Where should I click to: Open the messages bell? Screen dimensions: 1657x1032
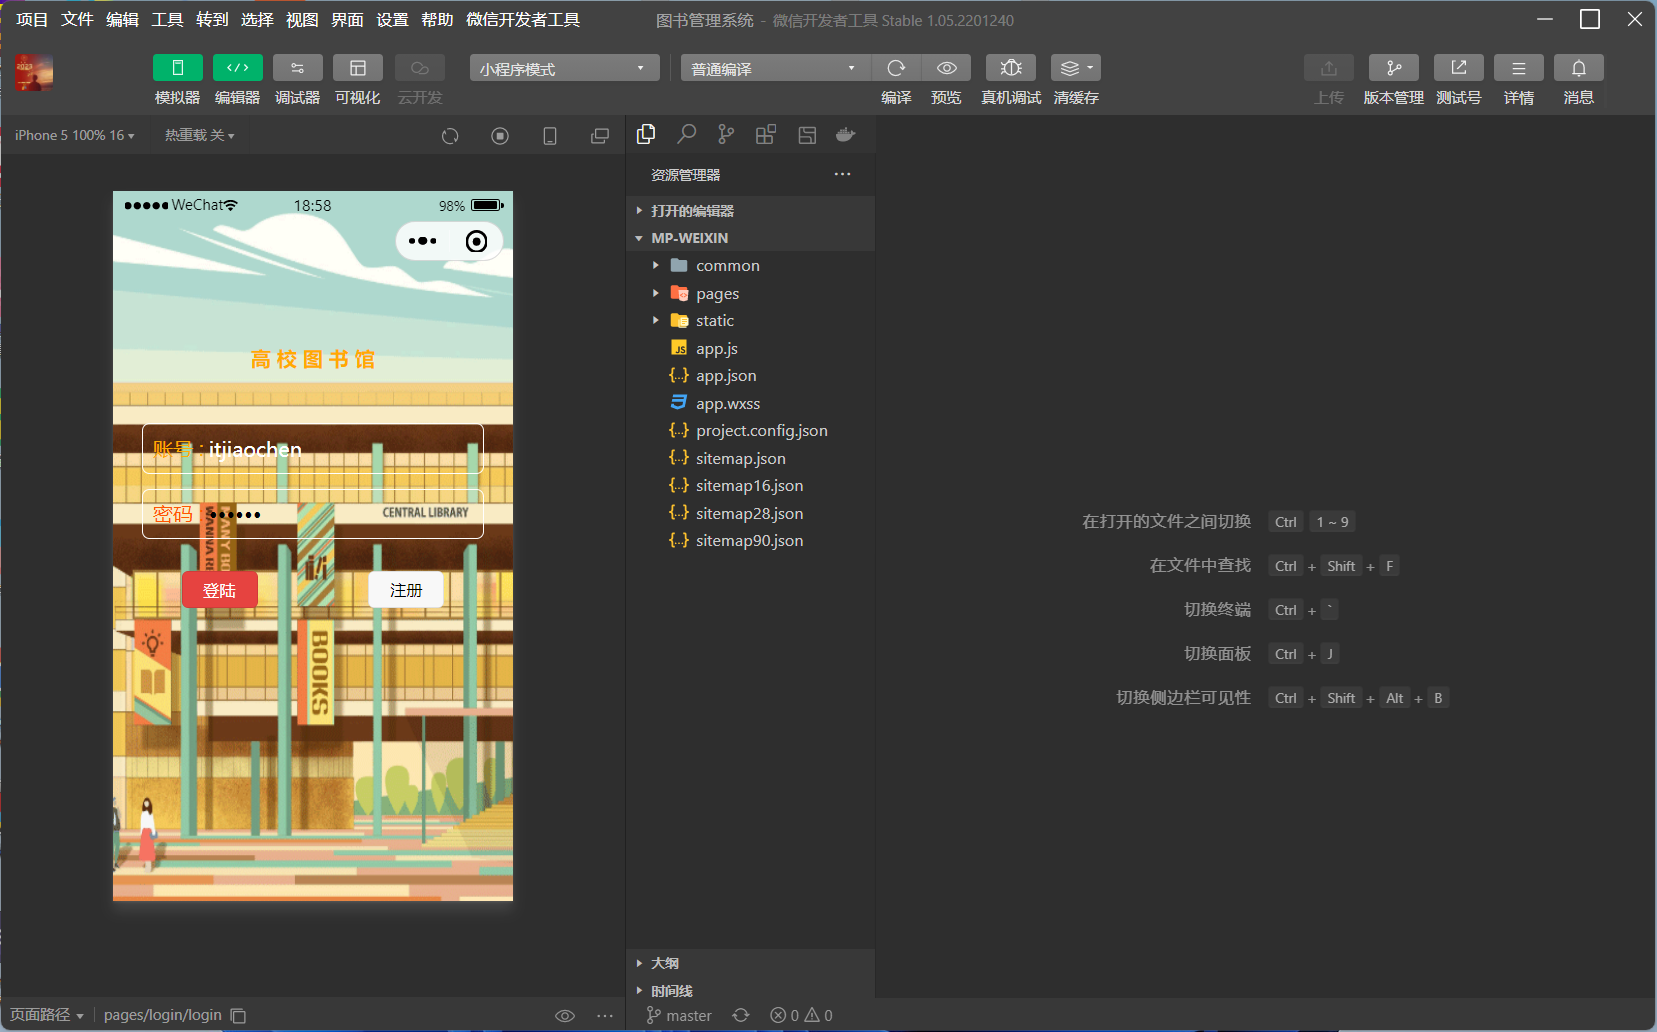click(x=1579, y=68)
